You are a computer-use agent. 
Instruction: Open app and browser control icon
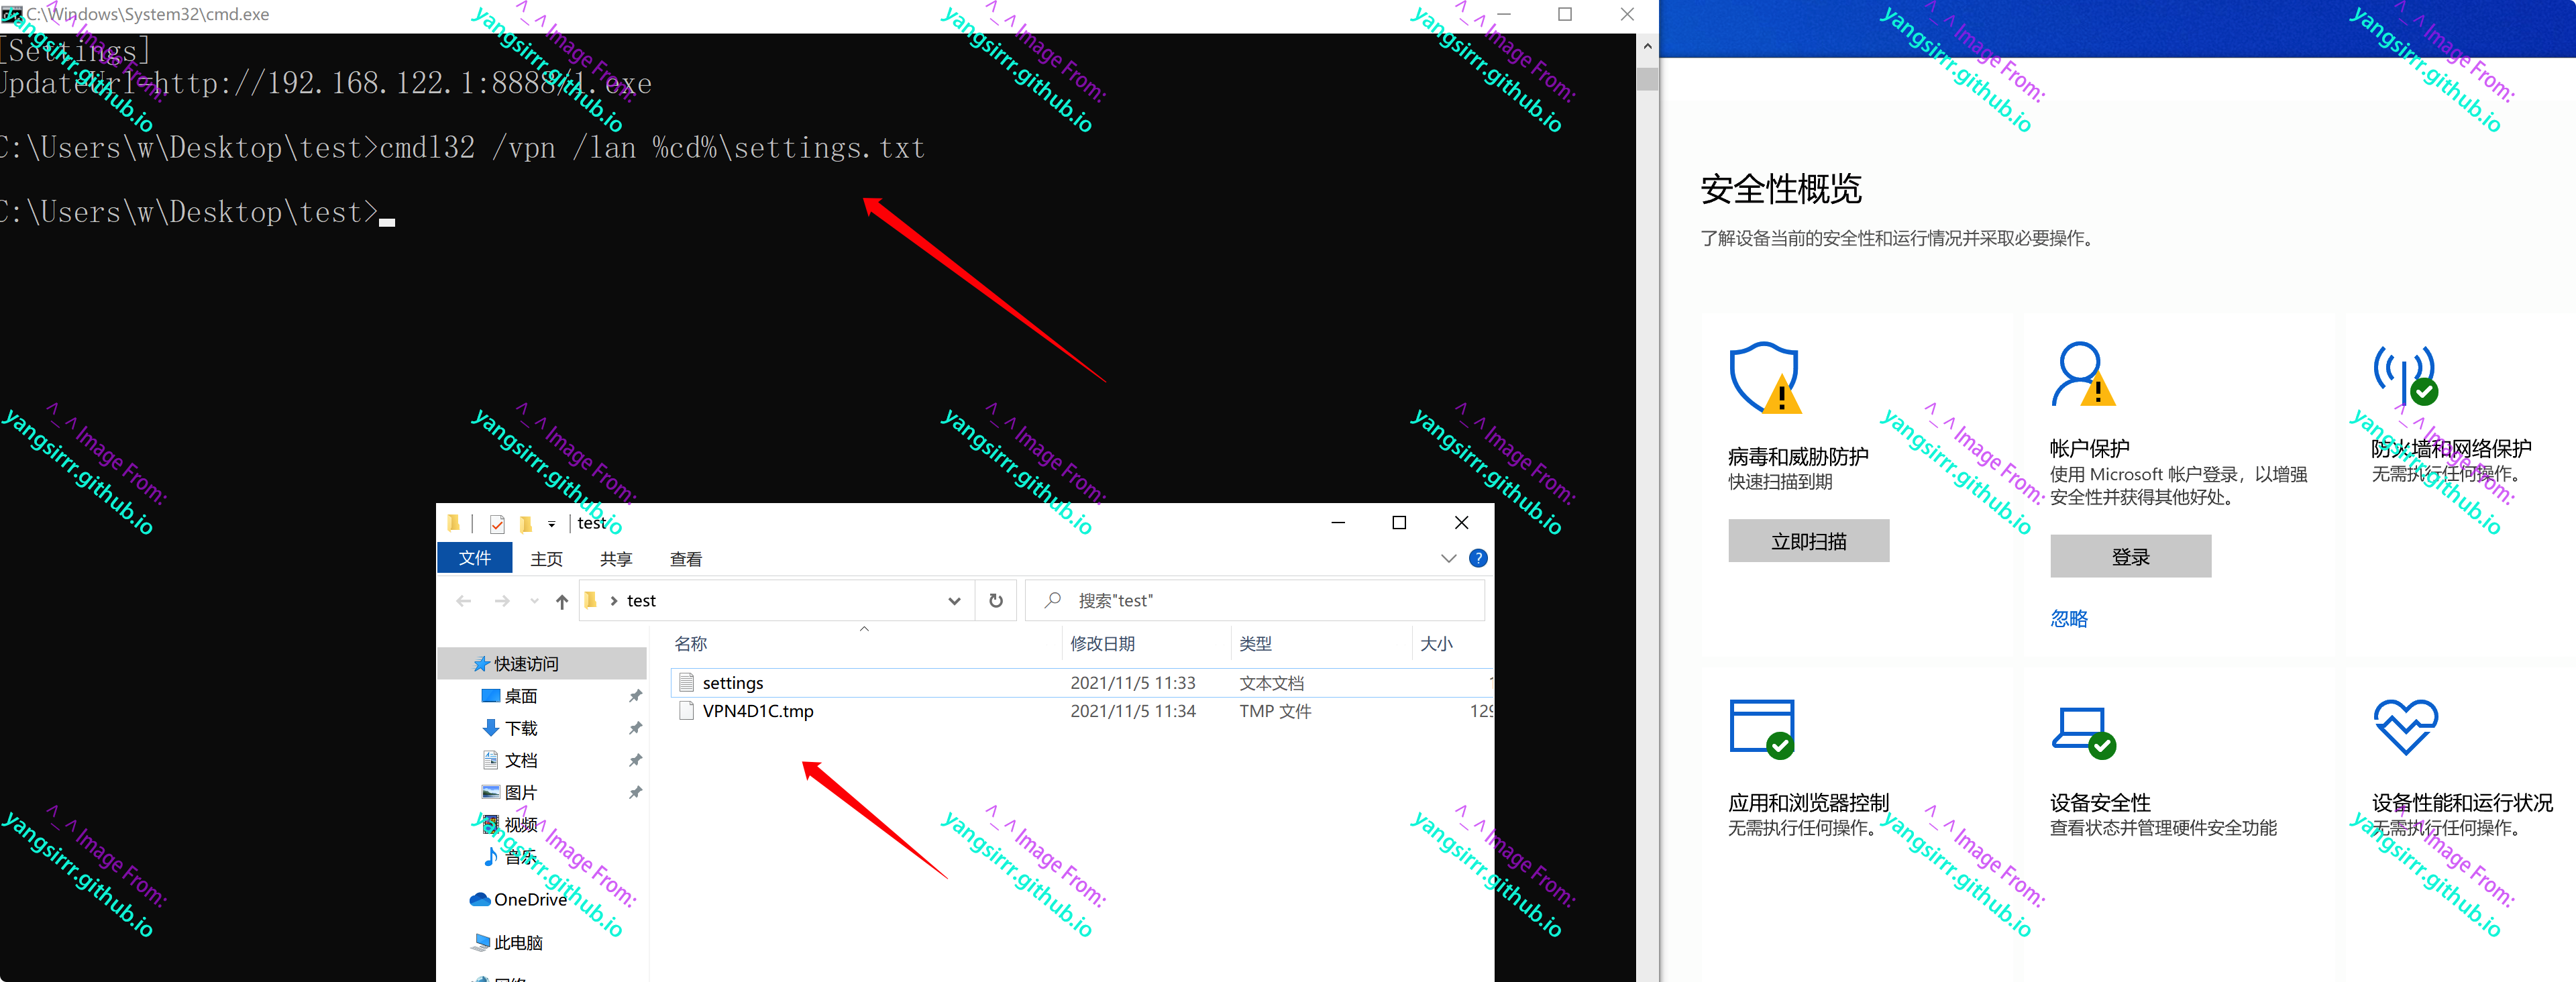coord(1762,728)
